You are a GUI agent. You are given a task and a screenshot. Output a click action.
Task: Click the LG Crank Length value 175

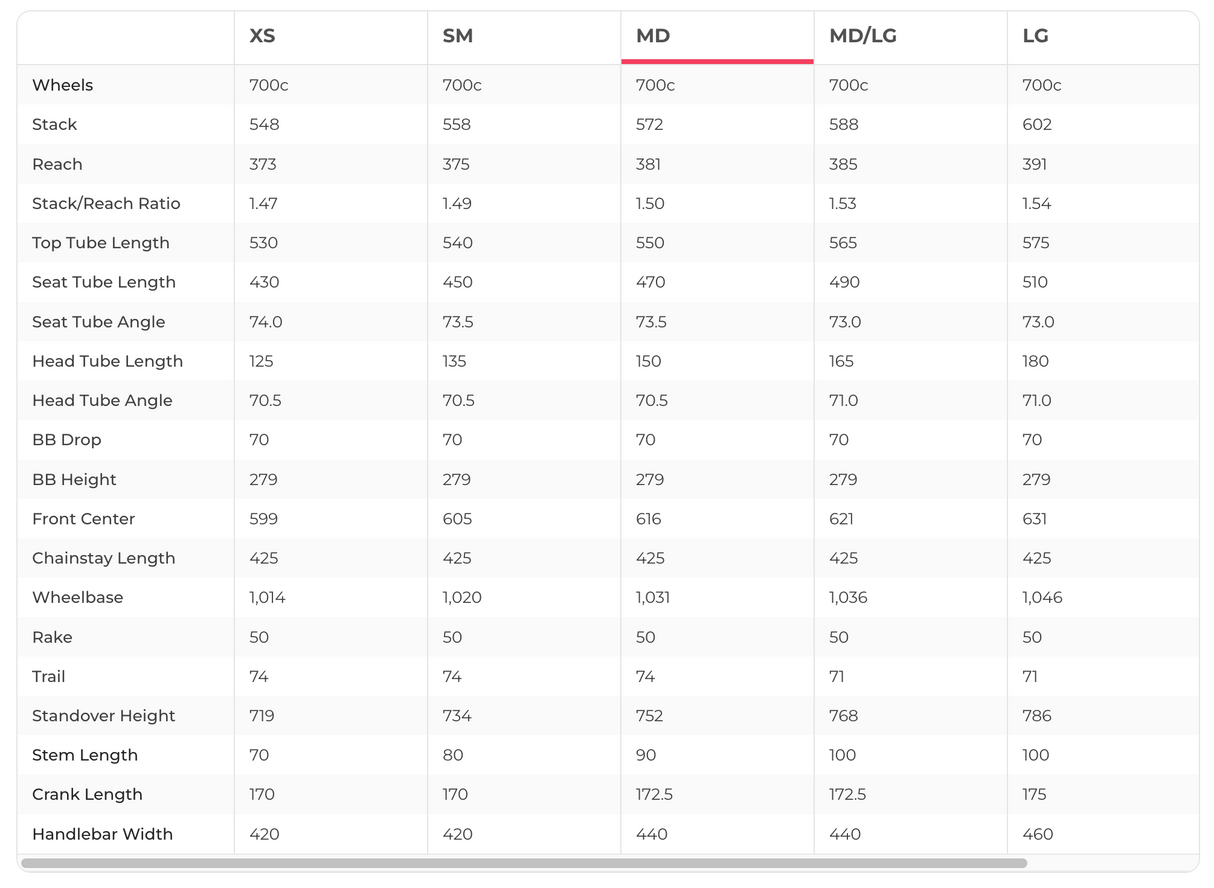click(1034, 794)
